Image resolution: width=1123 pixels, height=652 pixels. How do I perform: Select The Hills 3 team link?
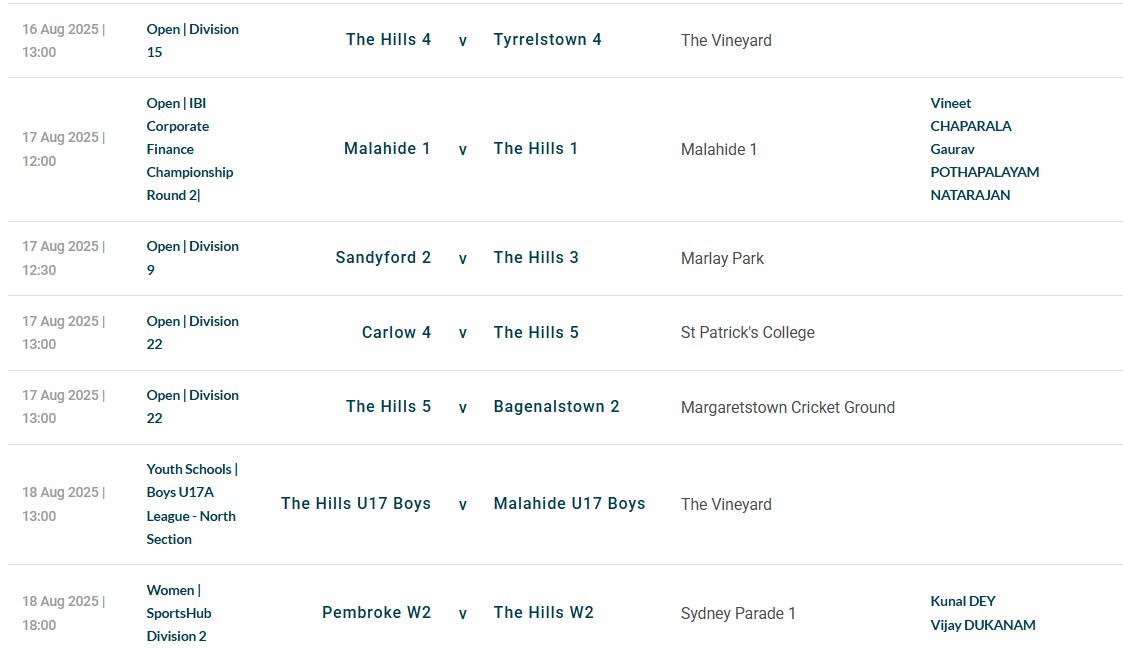[536, 257]
